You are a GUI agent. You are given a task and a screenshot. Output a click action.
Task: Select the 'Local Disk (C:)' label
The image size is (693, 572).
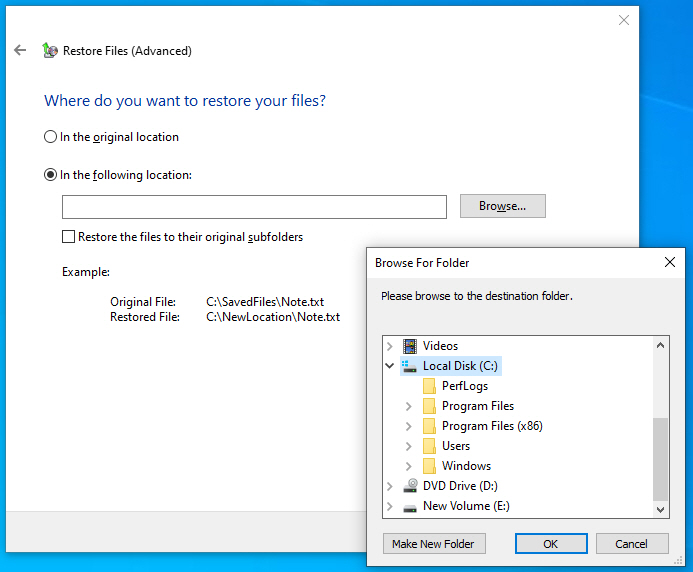coord(460,366)
